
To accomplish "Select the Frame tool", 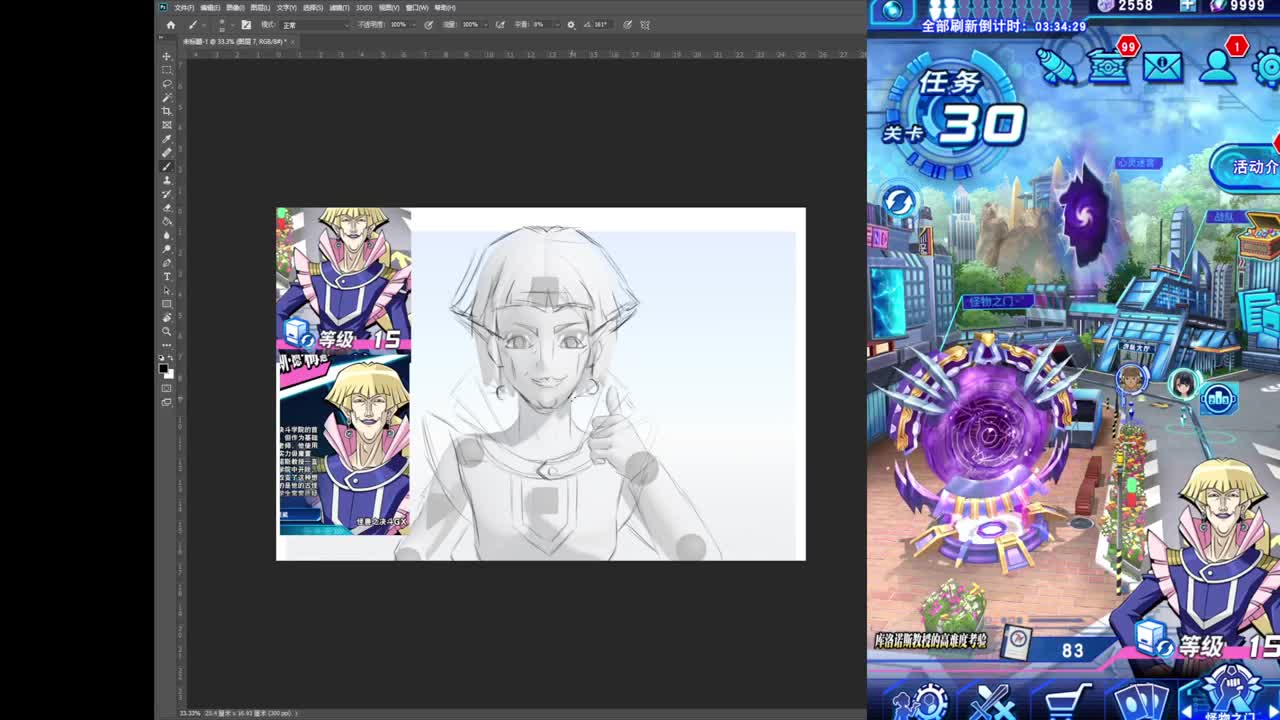I will click(x=167, y=125).
